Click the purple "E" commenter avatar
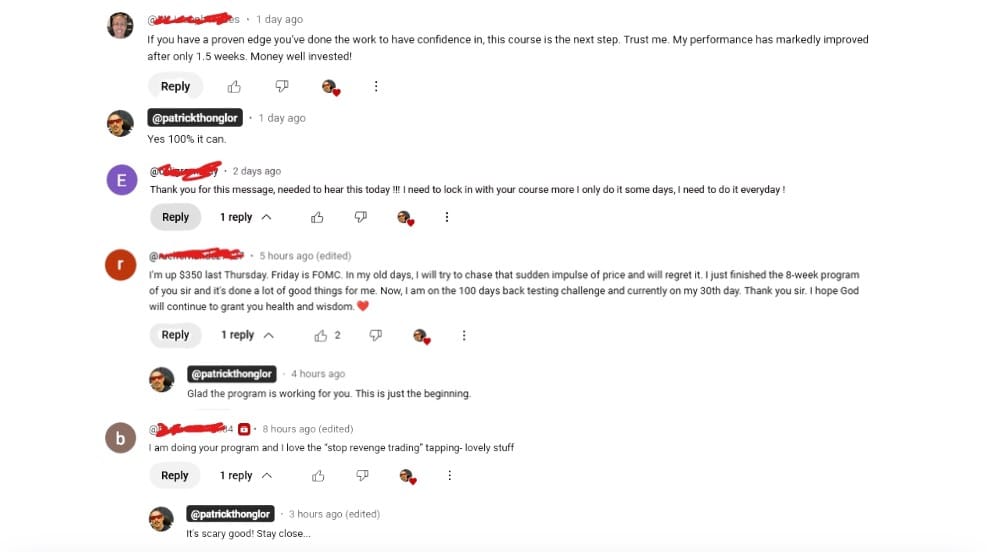Image resolution: width=987 pixels, height=552 pixels. pyautogui.click(x=120, y=180)
